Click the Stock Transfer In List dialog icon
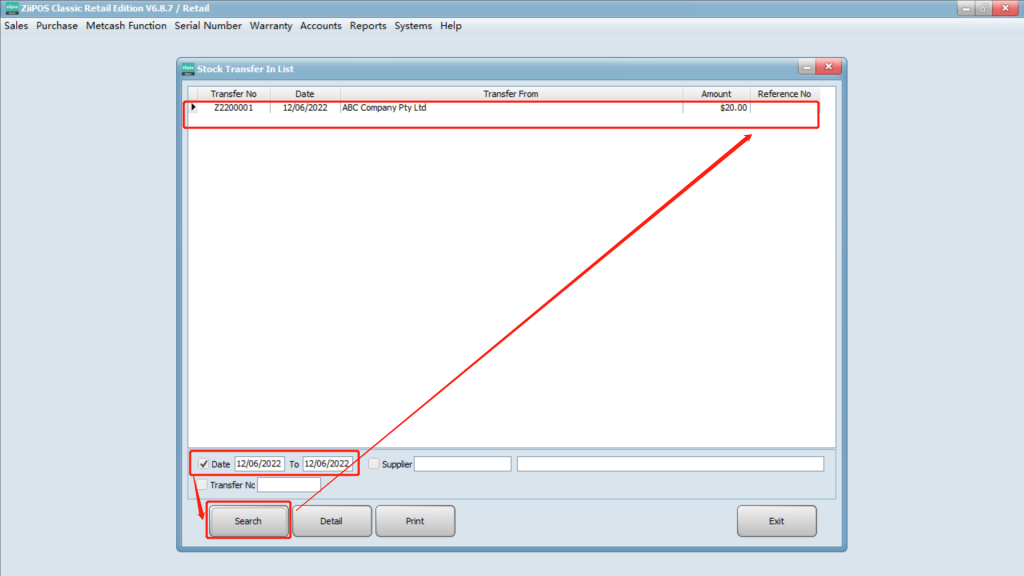 pos(187,68)
